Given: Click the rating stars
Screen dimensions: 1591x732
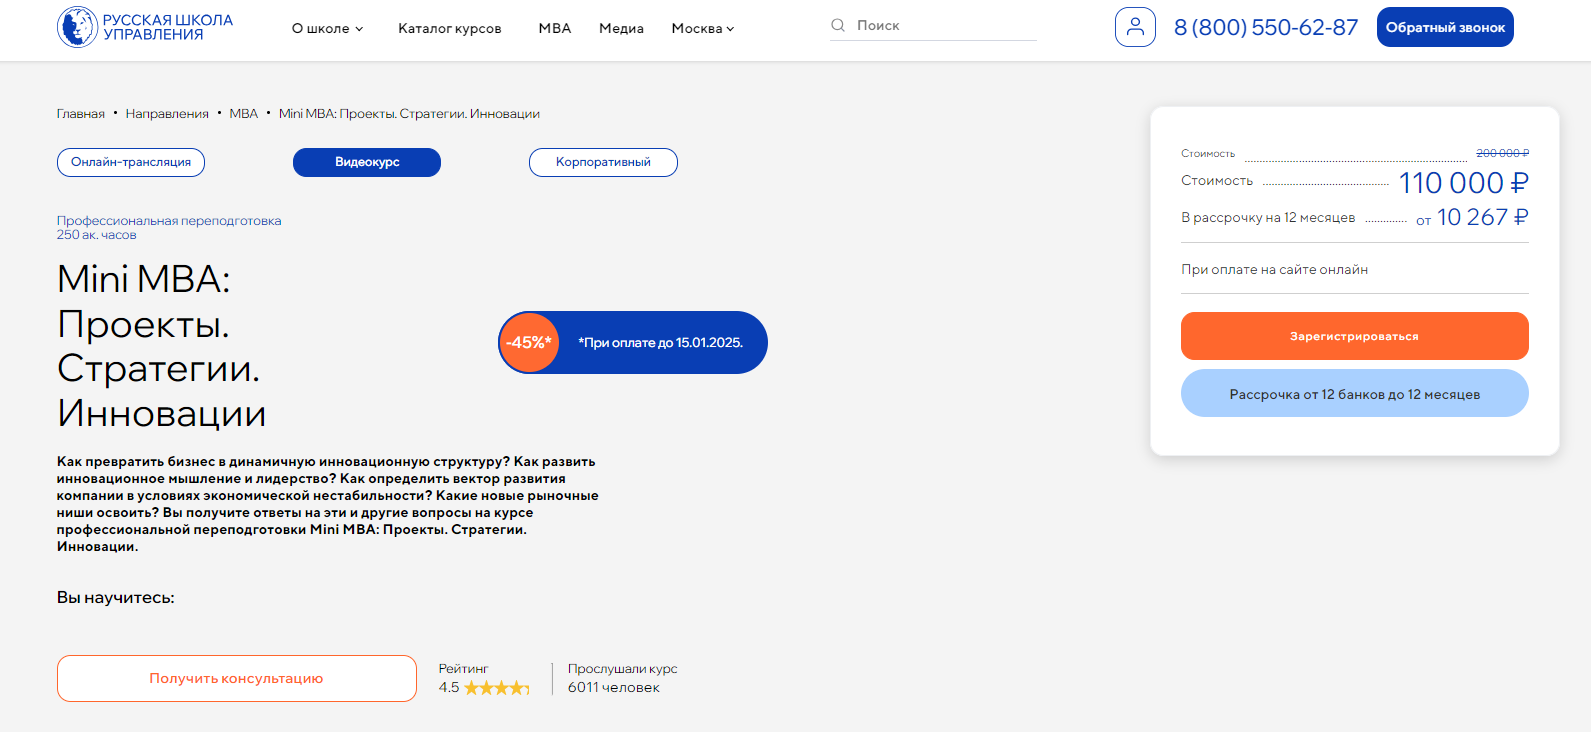Looking at the screenshot, I should tap(496, 688).
